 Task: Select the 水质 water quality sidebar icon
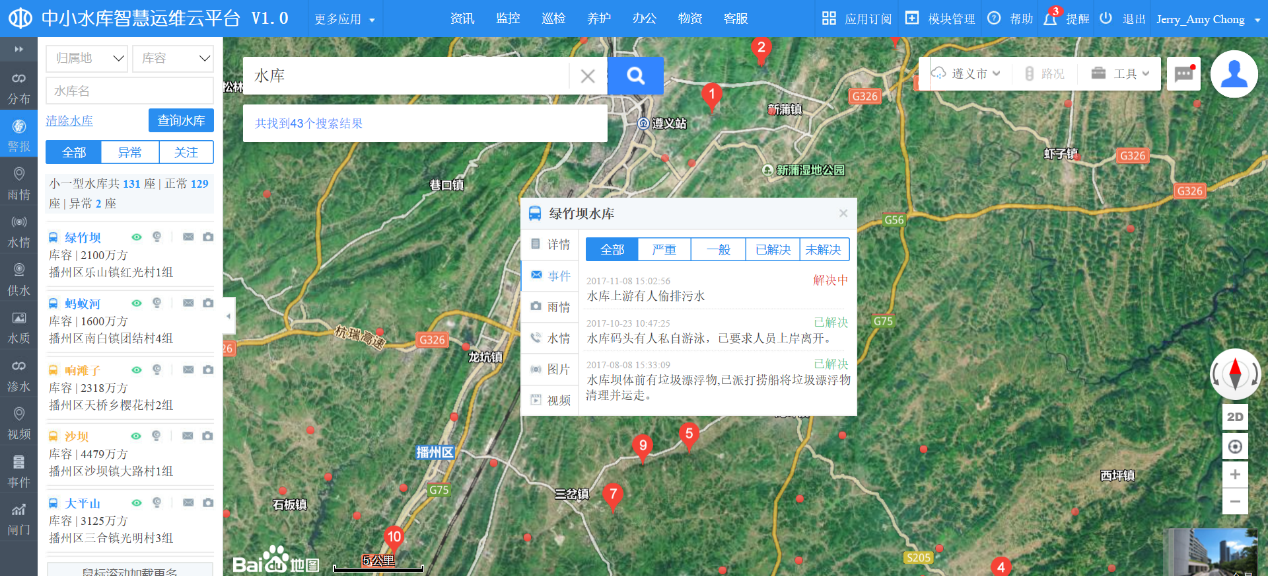[18, 327]
